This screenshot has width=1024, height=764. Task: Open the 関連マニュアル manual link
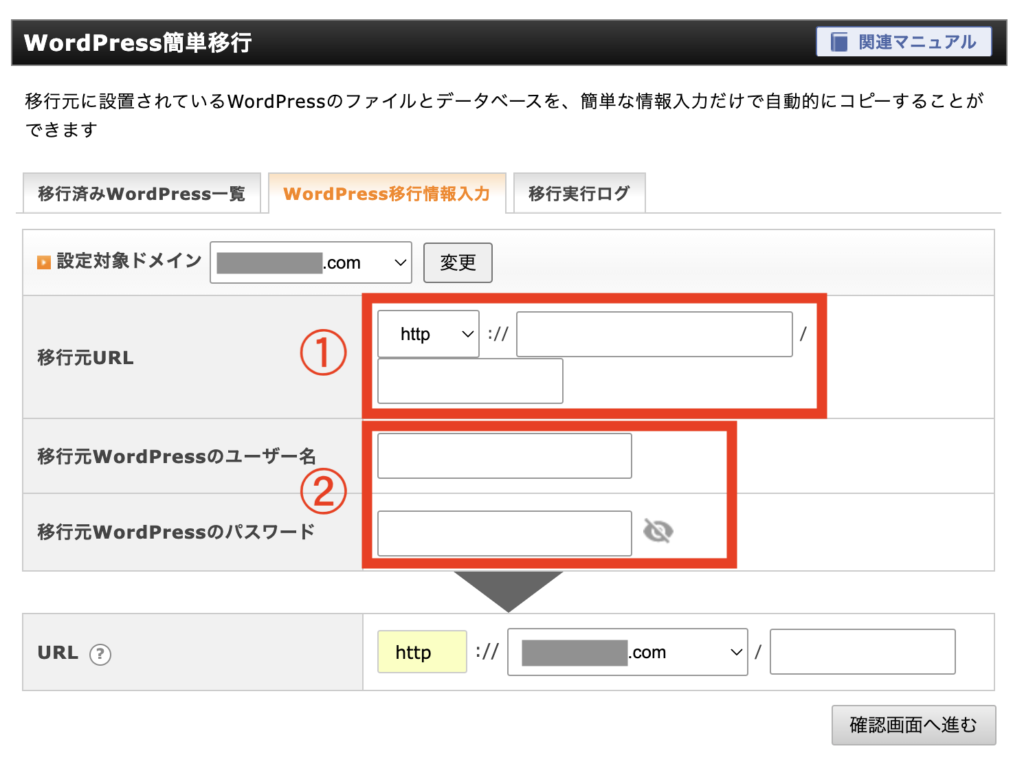[903, 42]
